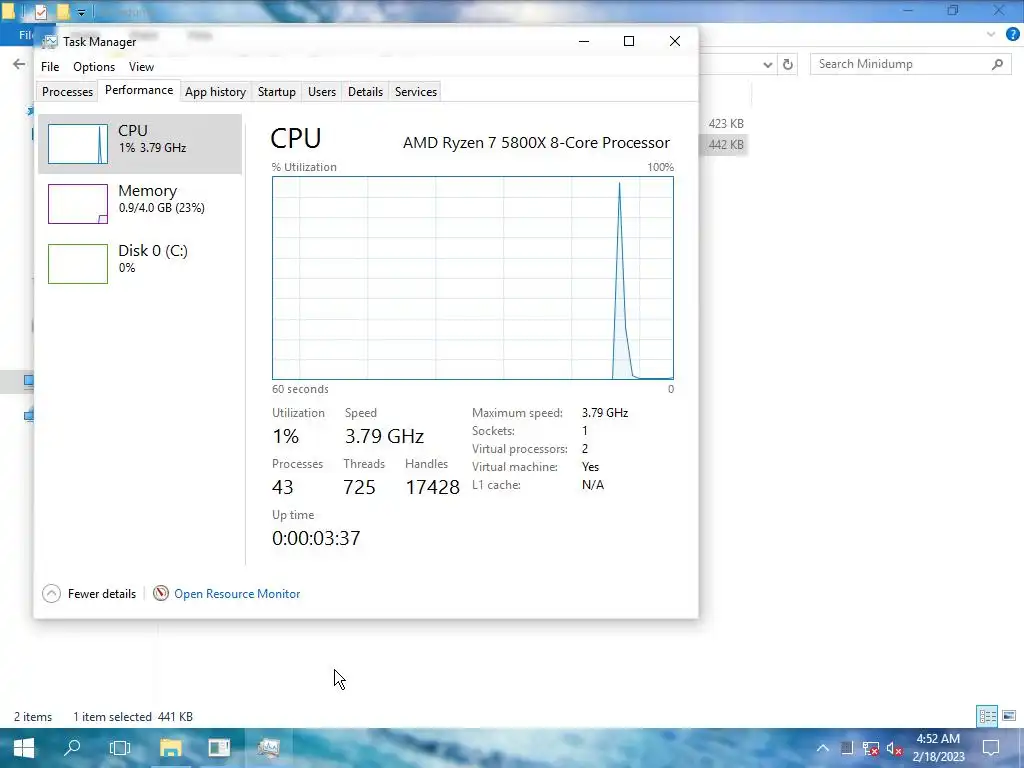The image size is (1024, 768).
Task: Click the CPU utilization graph
Action: tap(473, 278)
